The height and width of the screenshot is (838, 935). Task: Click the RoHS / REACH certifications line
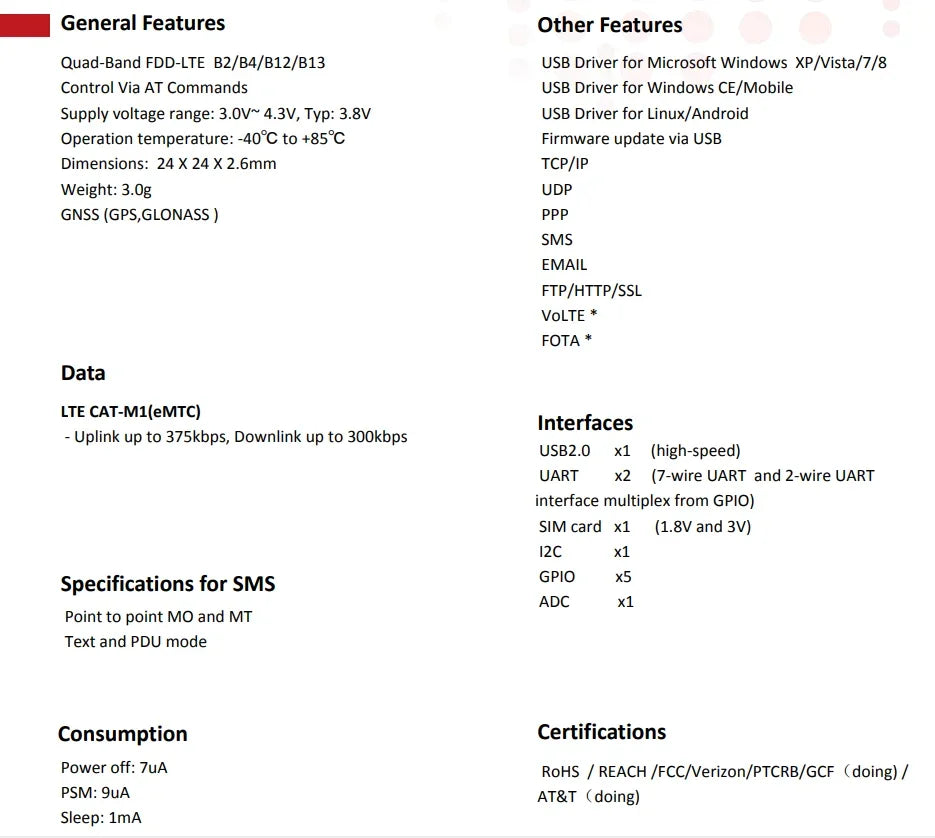click(723, 784)
